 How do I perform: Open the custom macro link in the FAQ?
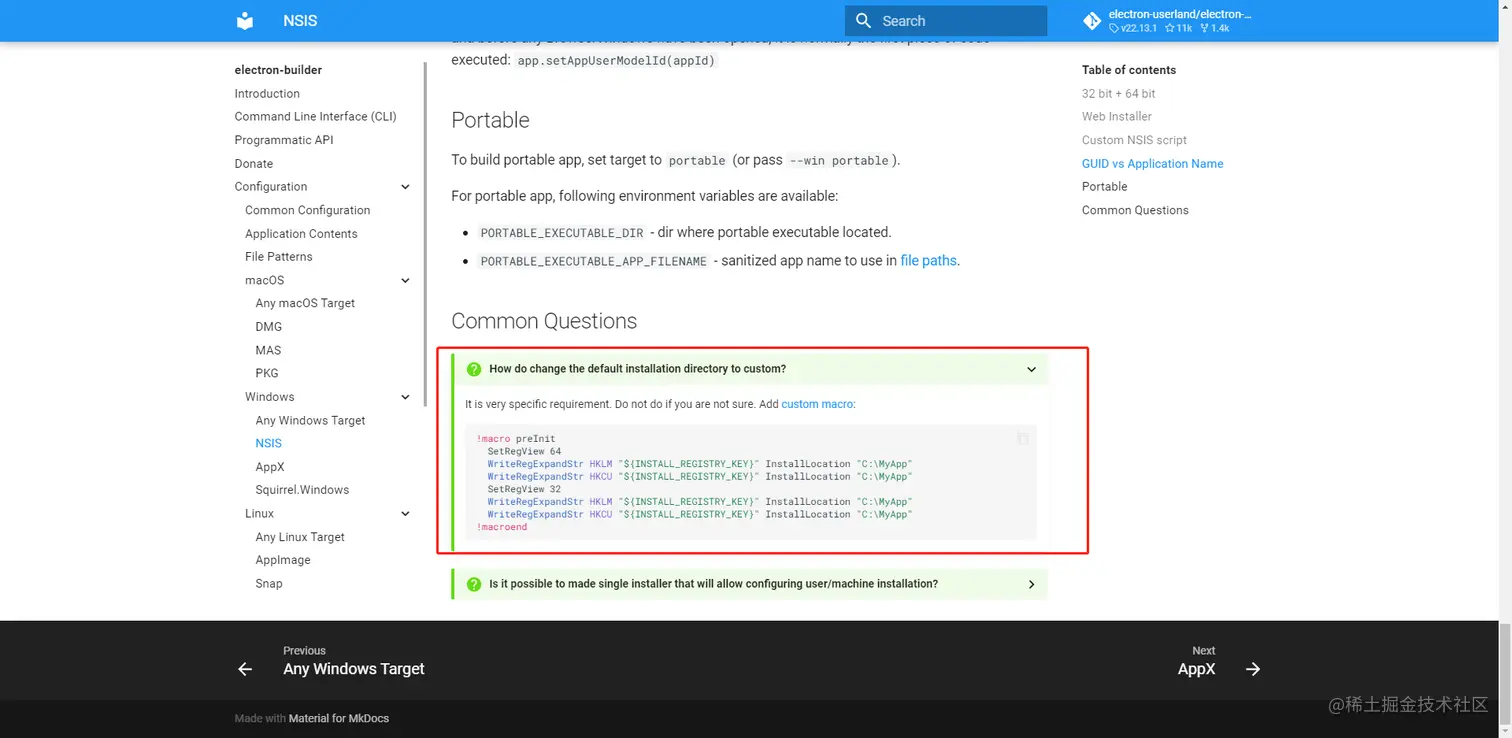pyautogui.click(x=816, y=404)
